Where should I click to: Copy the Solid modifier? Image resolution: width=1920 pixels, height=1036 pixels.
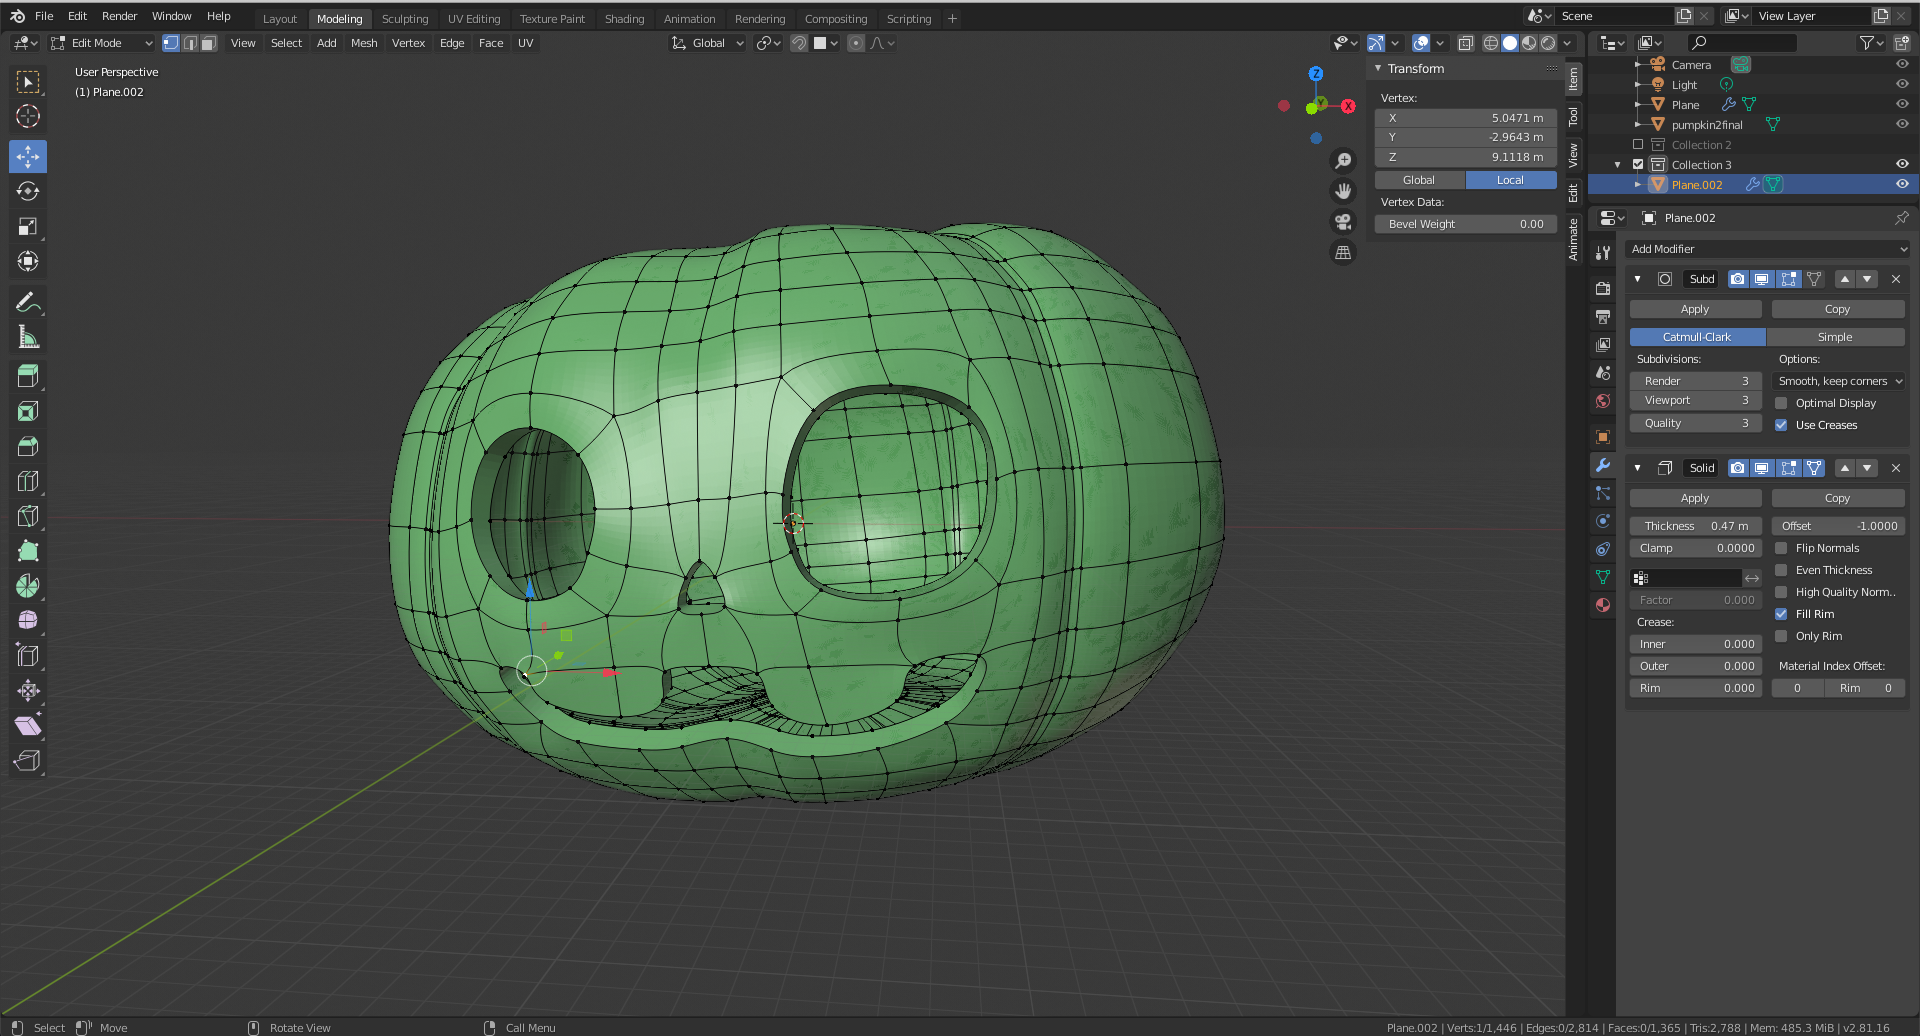[1838, 498]
